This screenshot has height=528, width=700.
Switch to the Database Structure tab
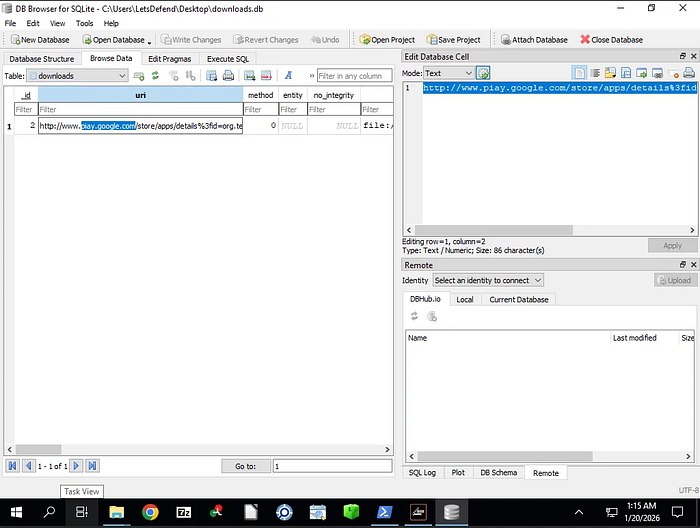point(42,59)
